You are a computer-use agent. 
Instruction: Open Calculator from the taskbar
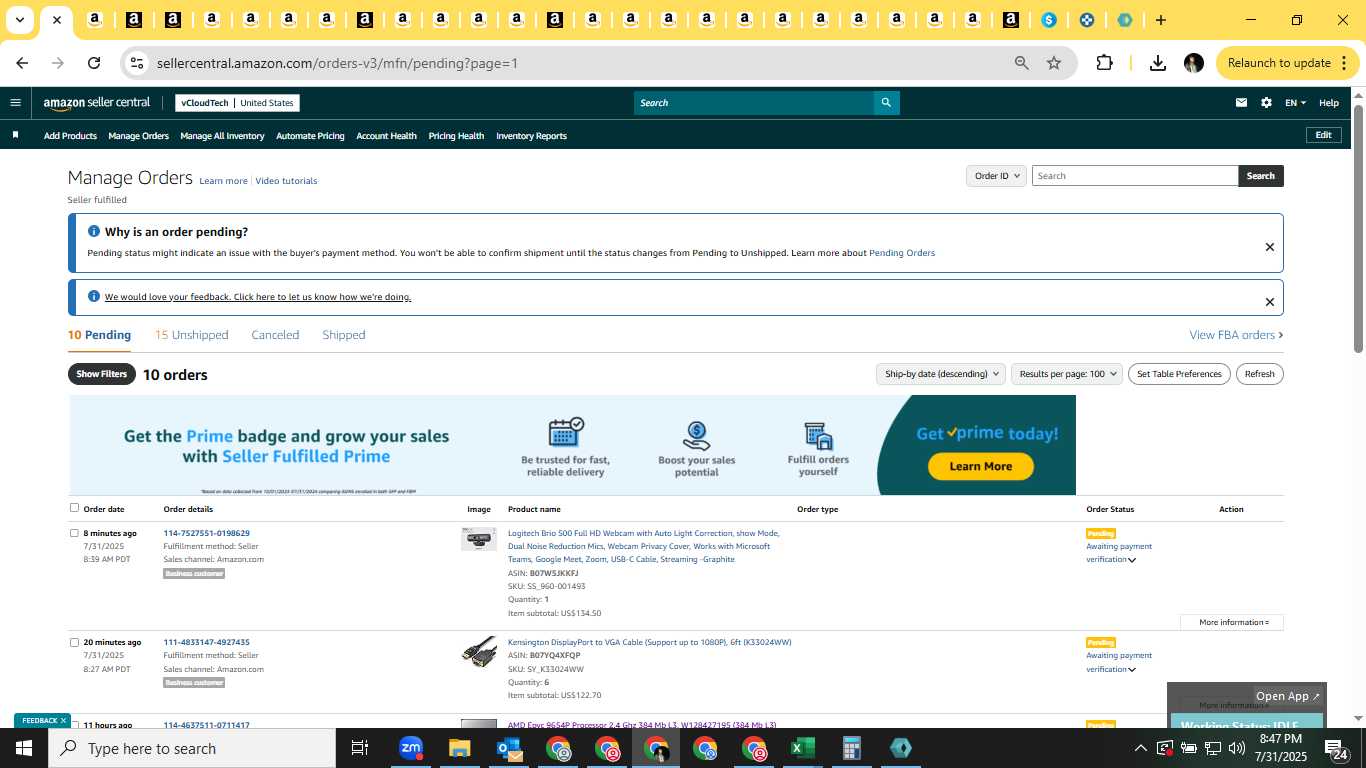851,748
